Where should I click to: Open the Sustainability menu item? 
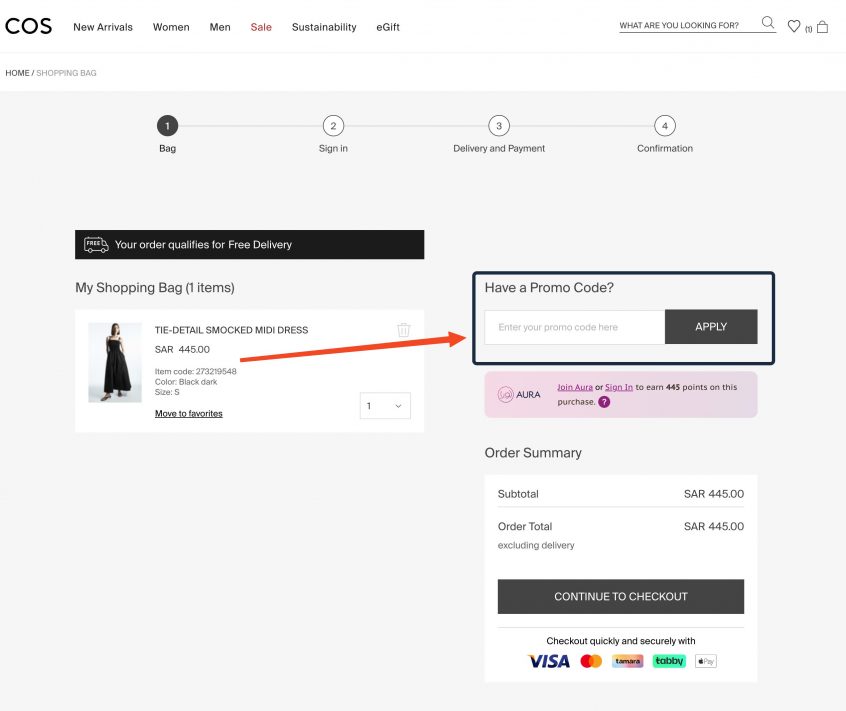coord(324,27)
